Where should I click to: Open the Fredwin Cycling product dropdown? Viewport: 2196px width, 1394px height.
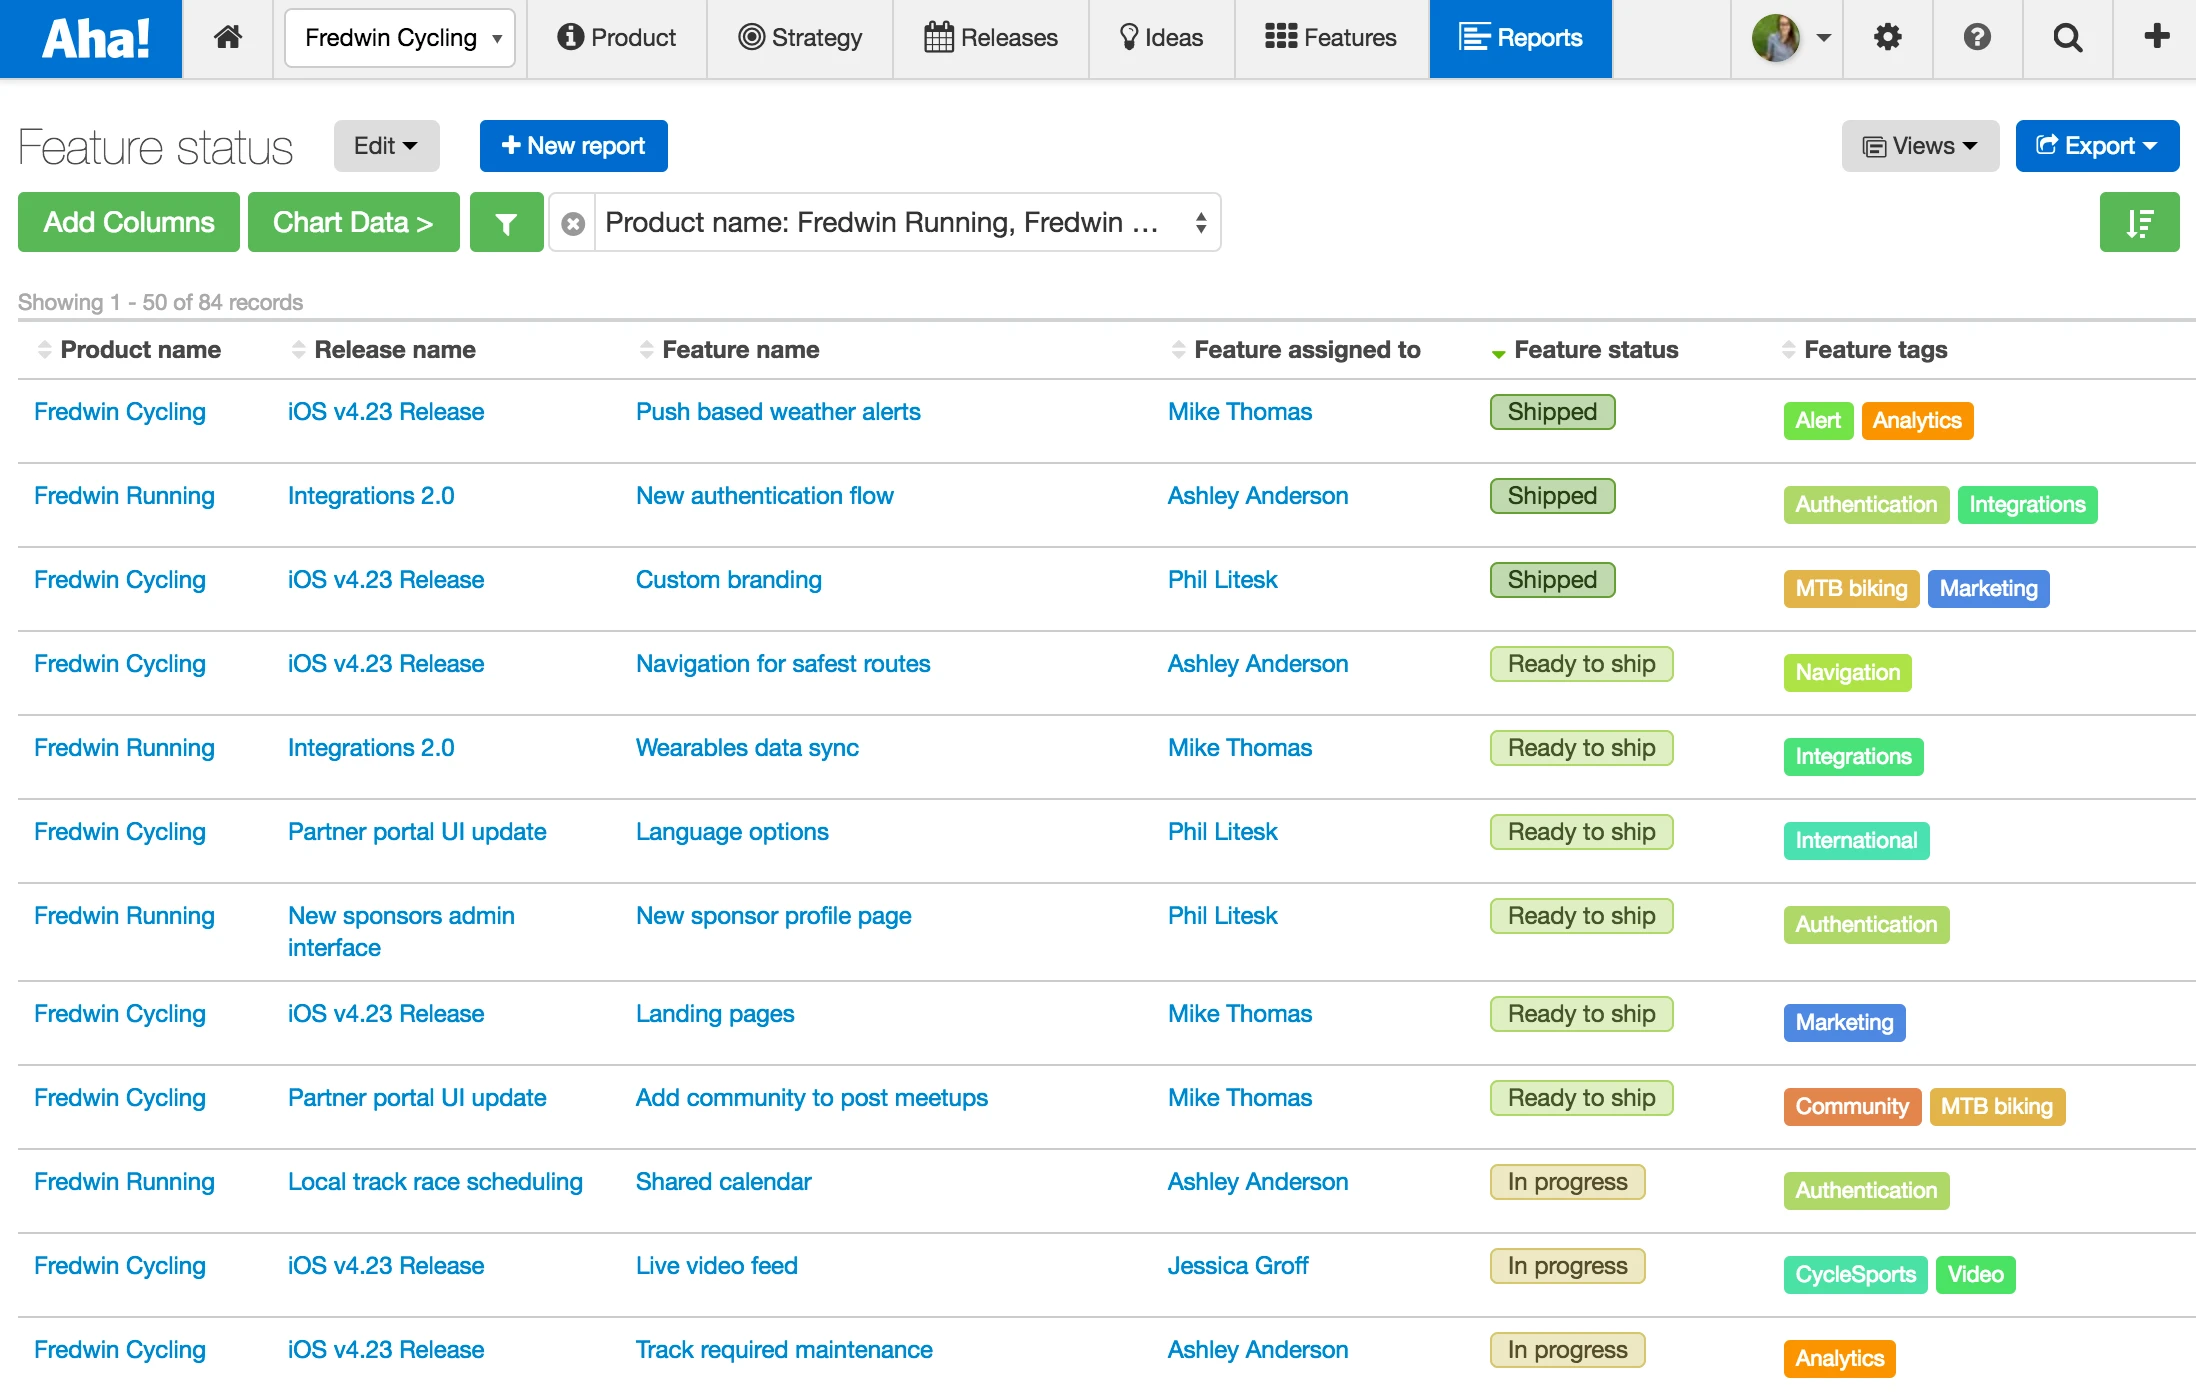[400, 38]
